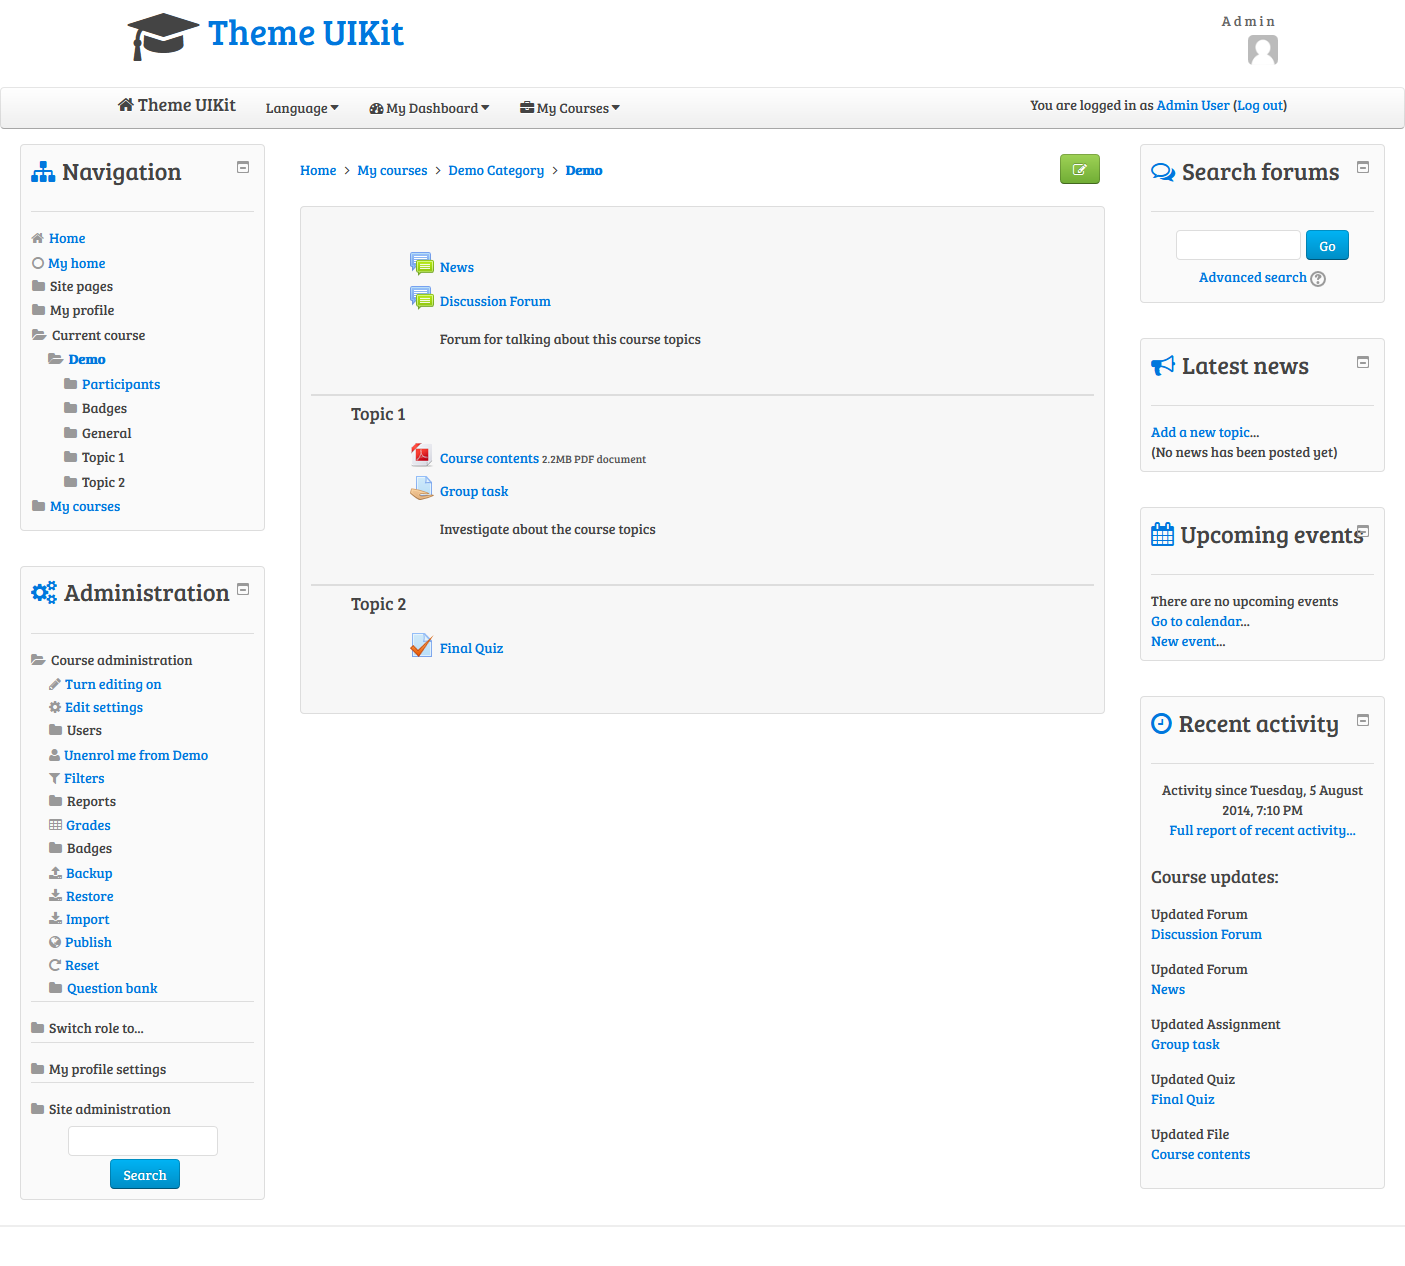Open the Language dropdown menu
Viewport: 1405px width, 1266px height.
(301, 108)
